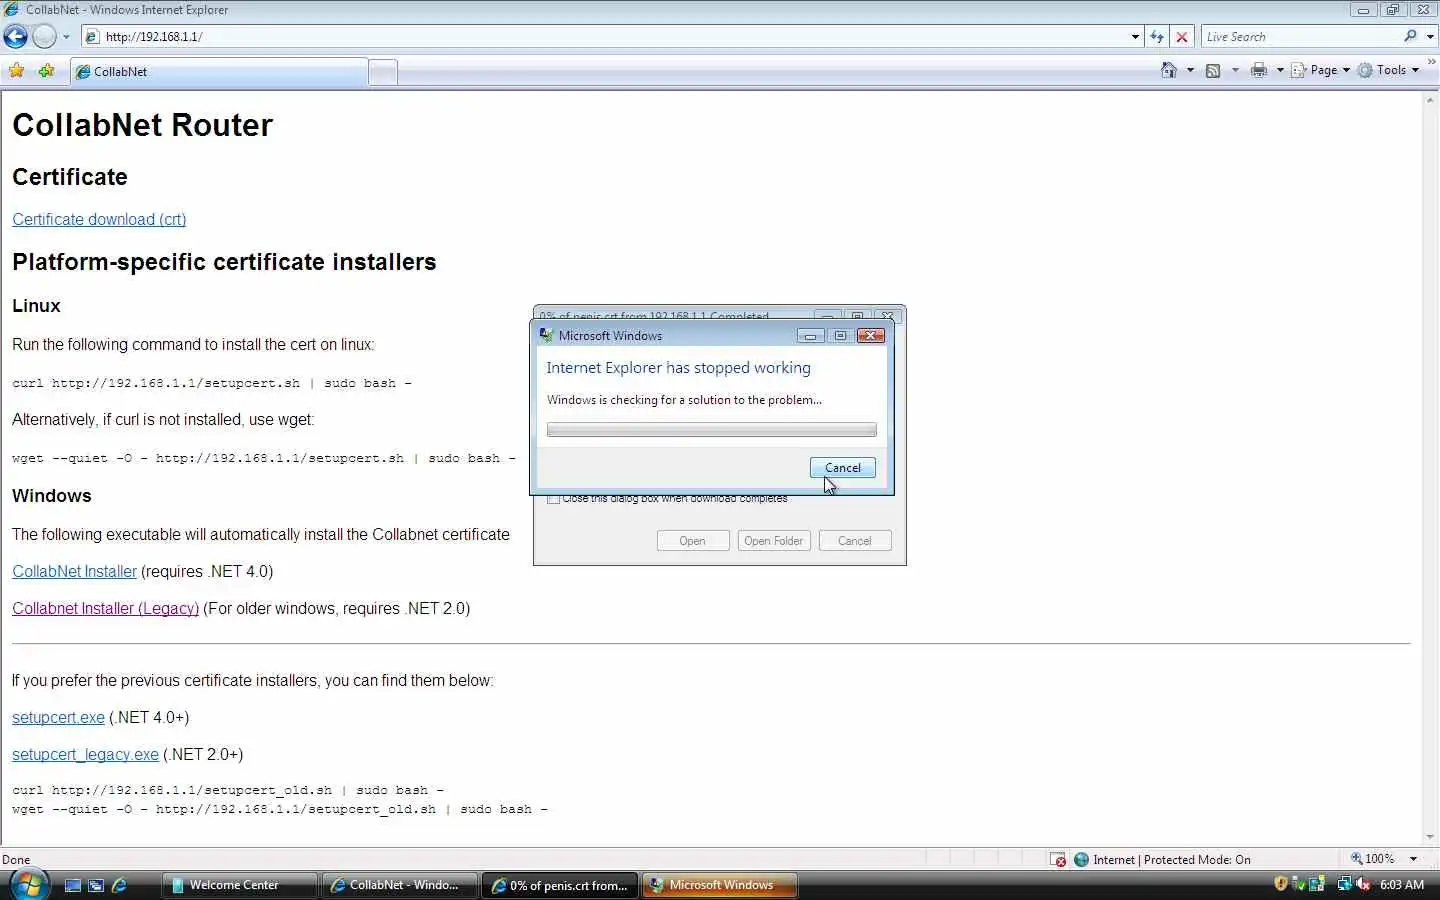Click the 6:03 AM system clock

1402,885
